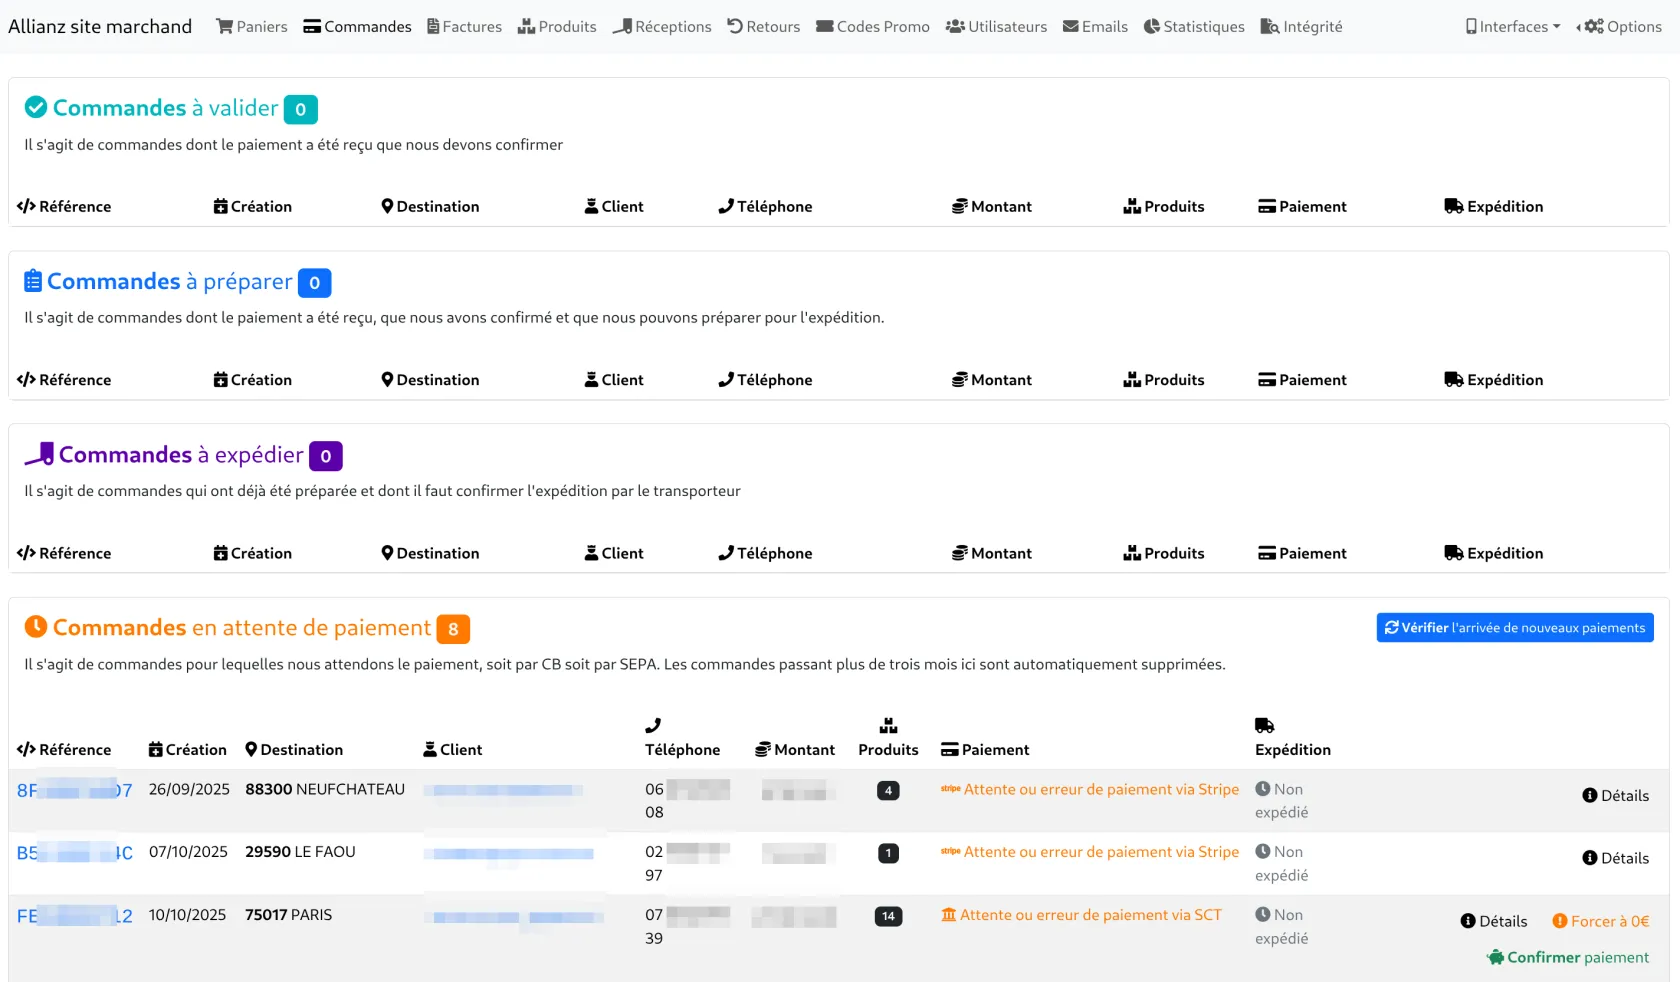Open the Paniers cart menu item
Viewport: 1680px width, 982px height.
(x=252, y=27)
